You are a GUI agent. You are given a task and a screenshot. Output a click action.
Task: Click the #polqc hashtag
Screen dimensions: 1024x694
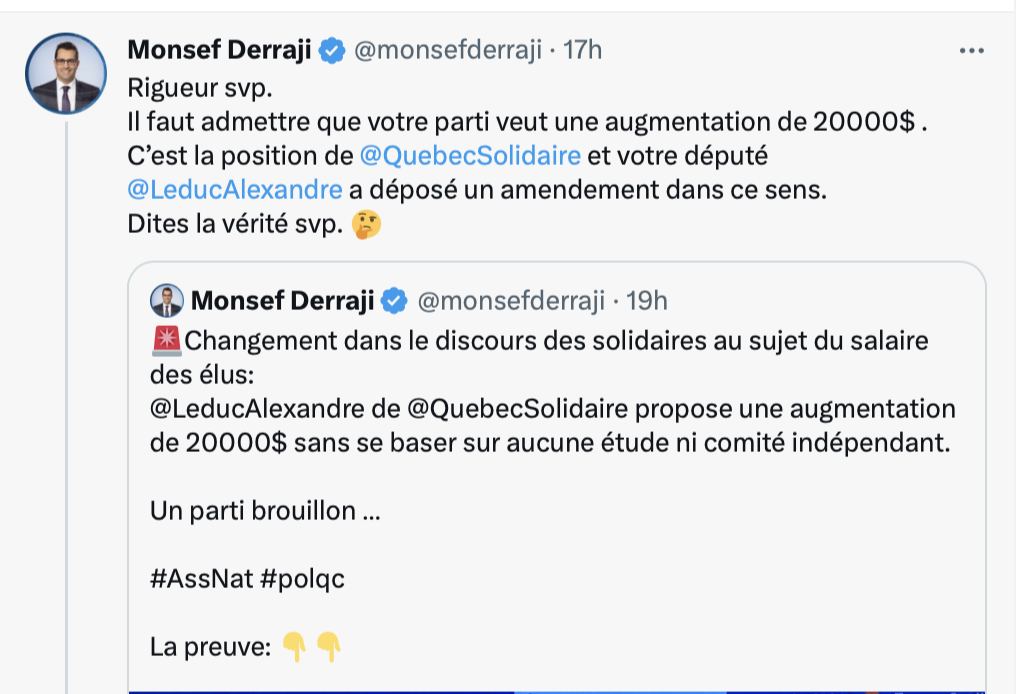coord(302,580)
